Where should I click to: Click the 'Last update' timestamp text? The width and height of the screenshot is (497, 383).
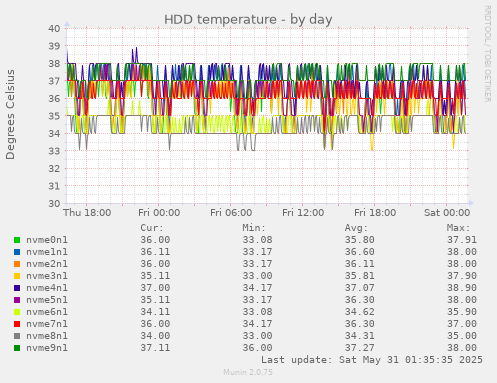(x=372, y=360)
